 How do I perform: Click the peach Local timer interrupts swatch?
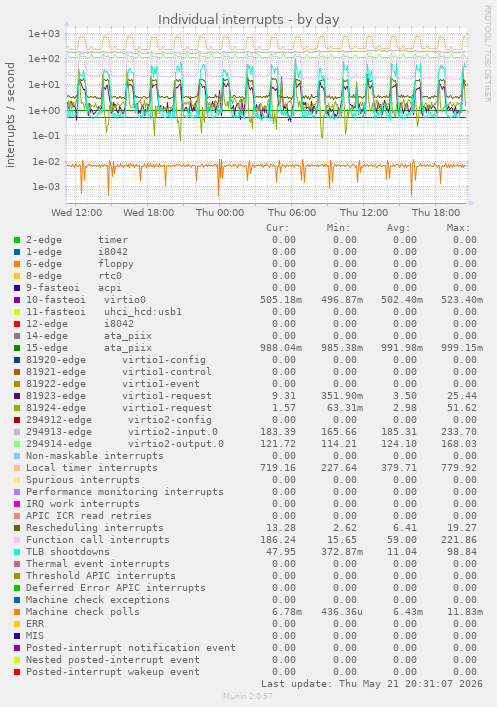tap(17, 468)
